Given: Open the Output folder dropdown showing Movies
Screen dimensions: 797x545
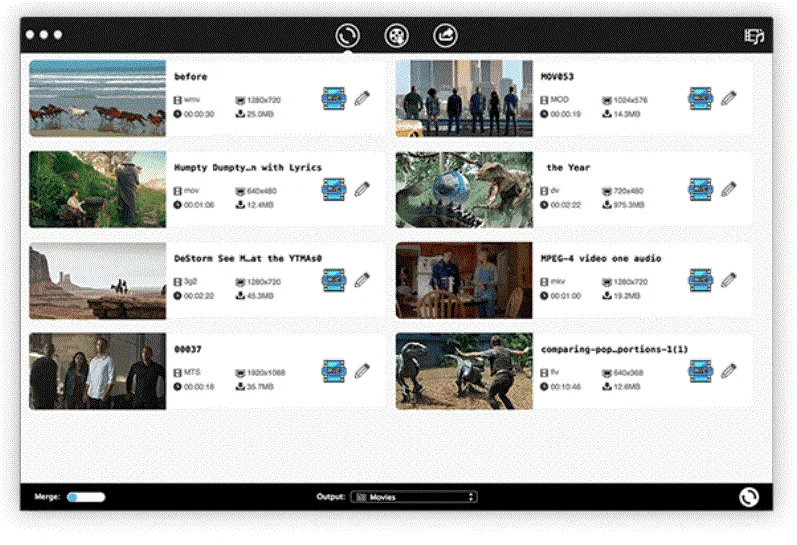Looking at the screenshot, I should click(414, 497).
